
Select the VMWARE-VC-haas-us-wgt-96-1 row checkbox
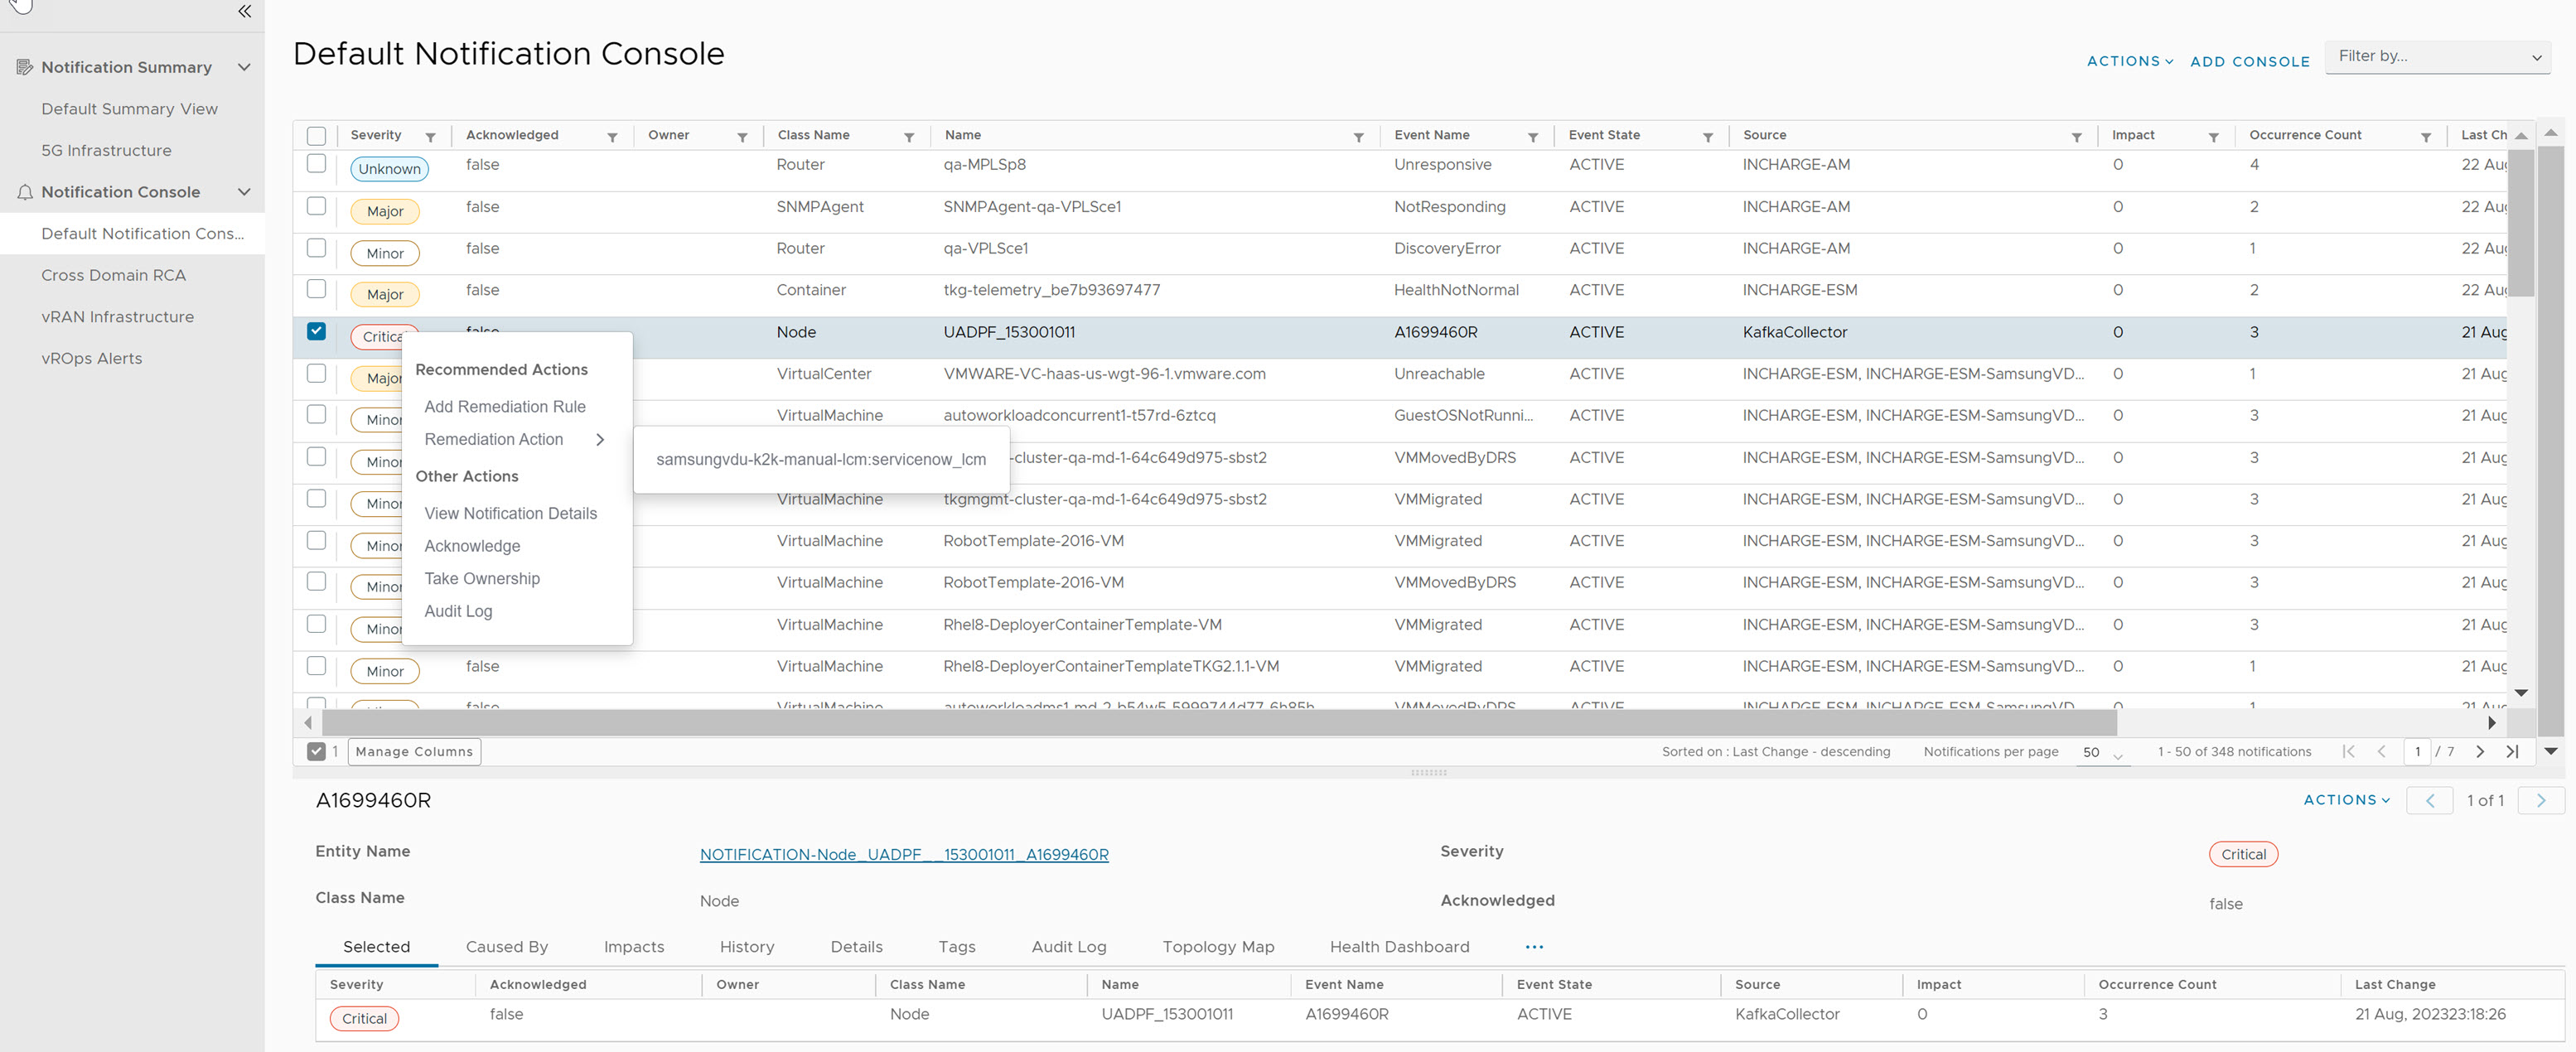click(x=317, y=373)
